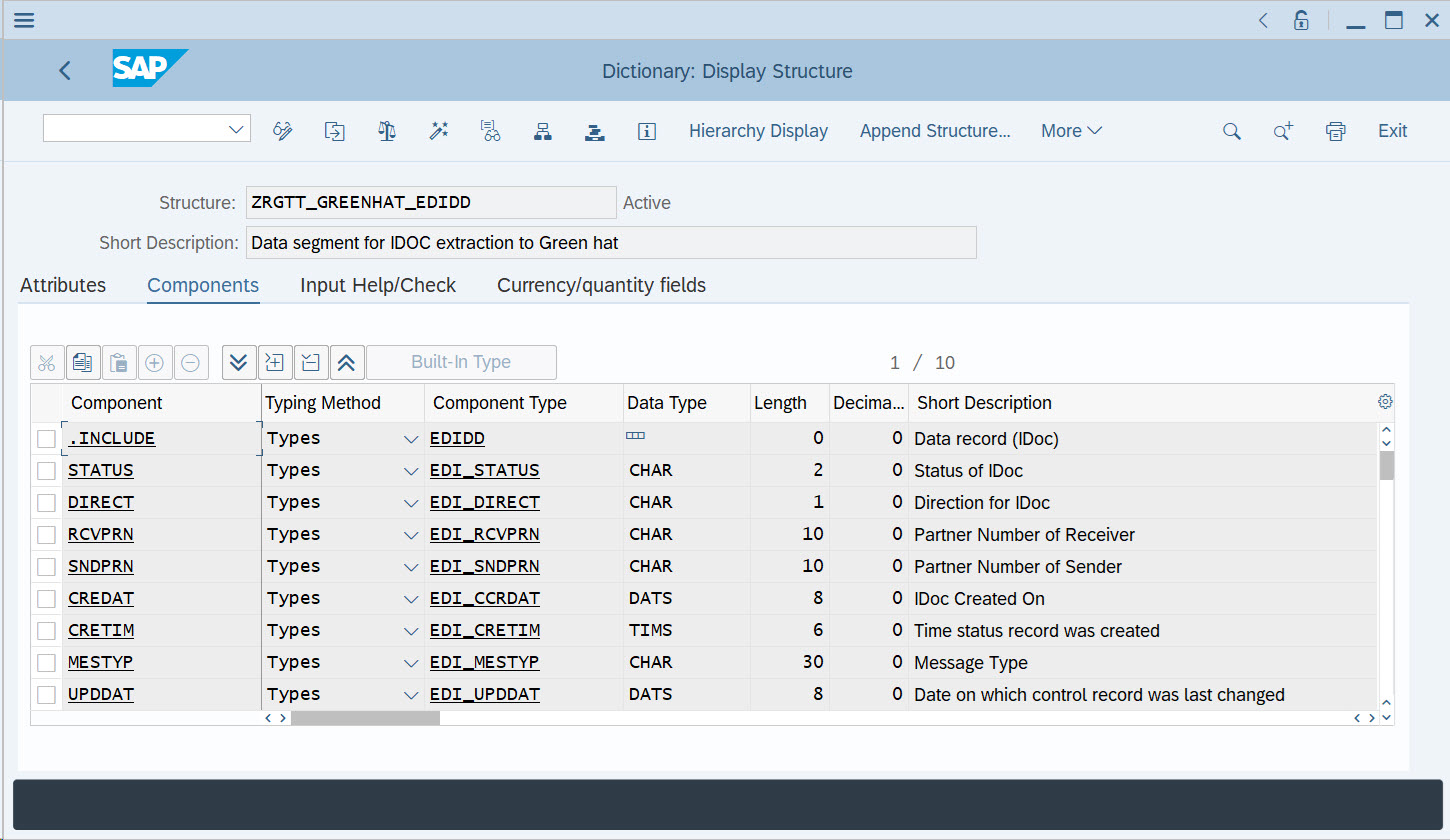Click the Hierarchy Display button
Image resolution: width=1450 pixels, height=840 pixels.
[758, 131]
